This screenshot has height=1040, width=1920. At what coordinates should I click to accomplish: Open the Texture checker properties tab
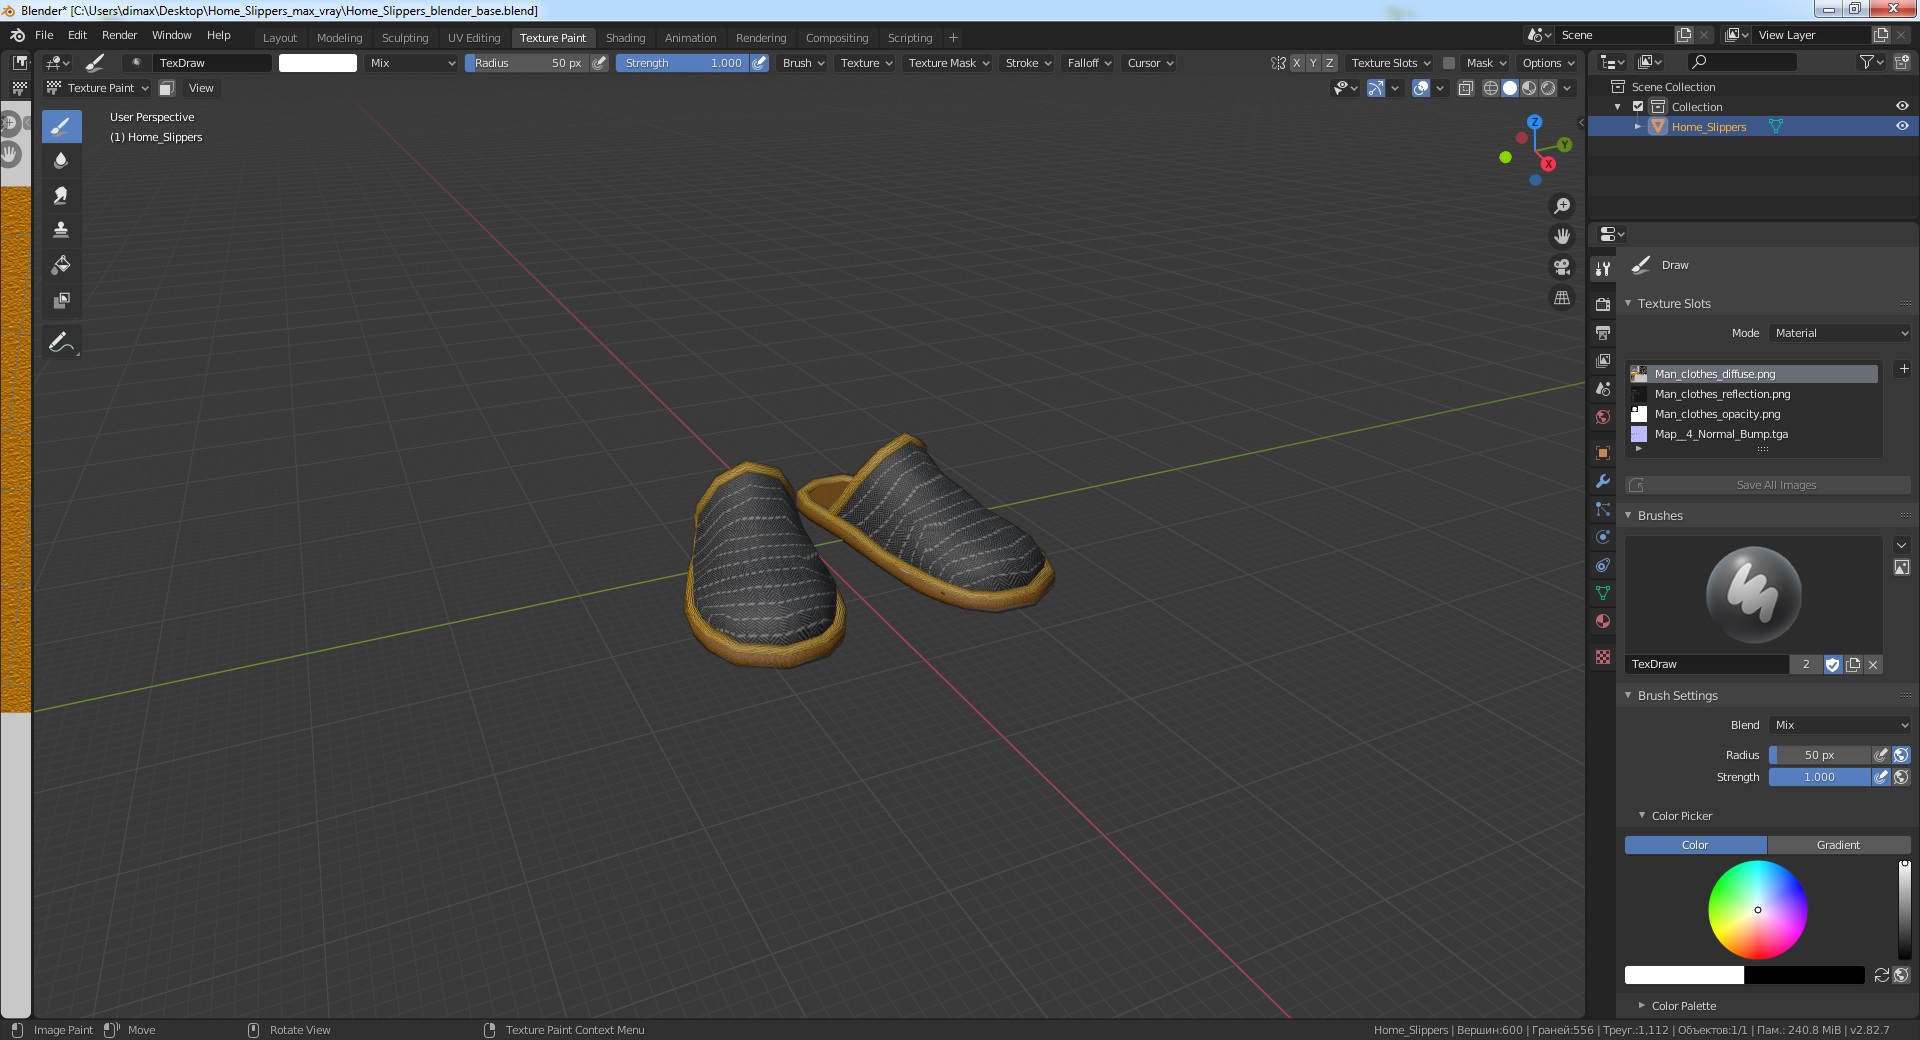[1603, 657]
